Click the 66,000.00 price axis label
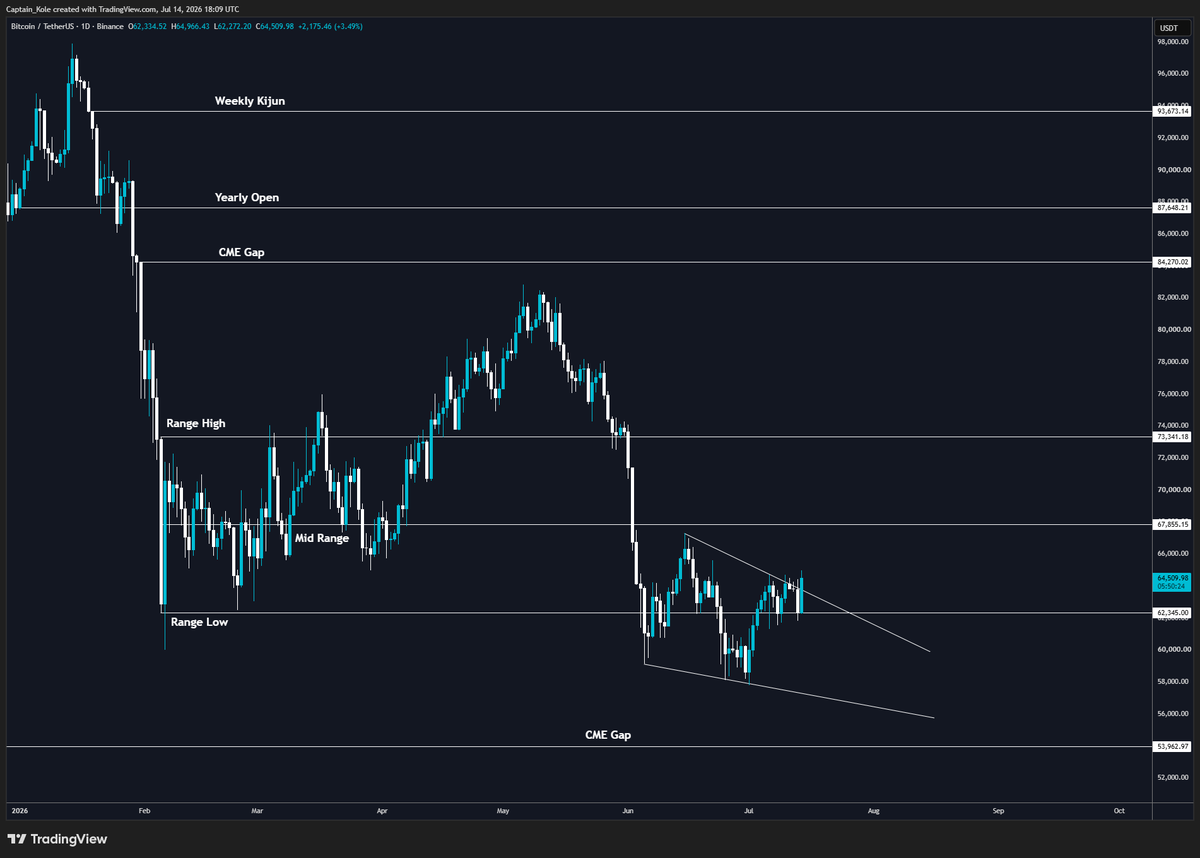Image resolution: width=1200 pixels, height=858 pixels. coord(1172,554)
